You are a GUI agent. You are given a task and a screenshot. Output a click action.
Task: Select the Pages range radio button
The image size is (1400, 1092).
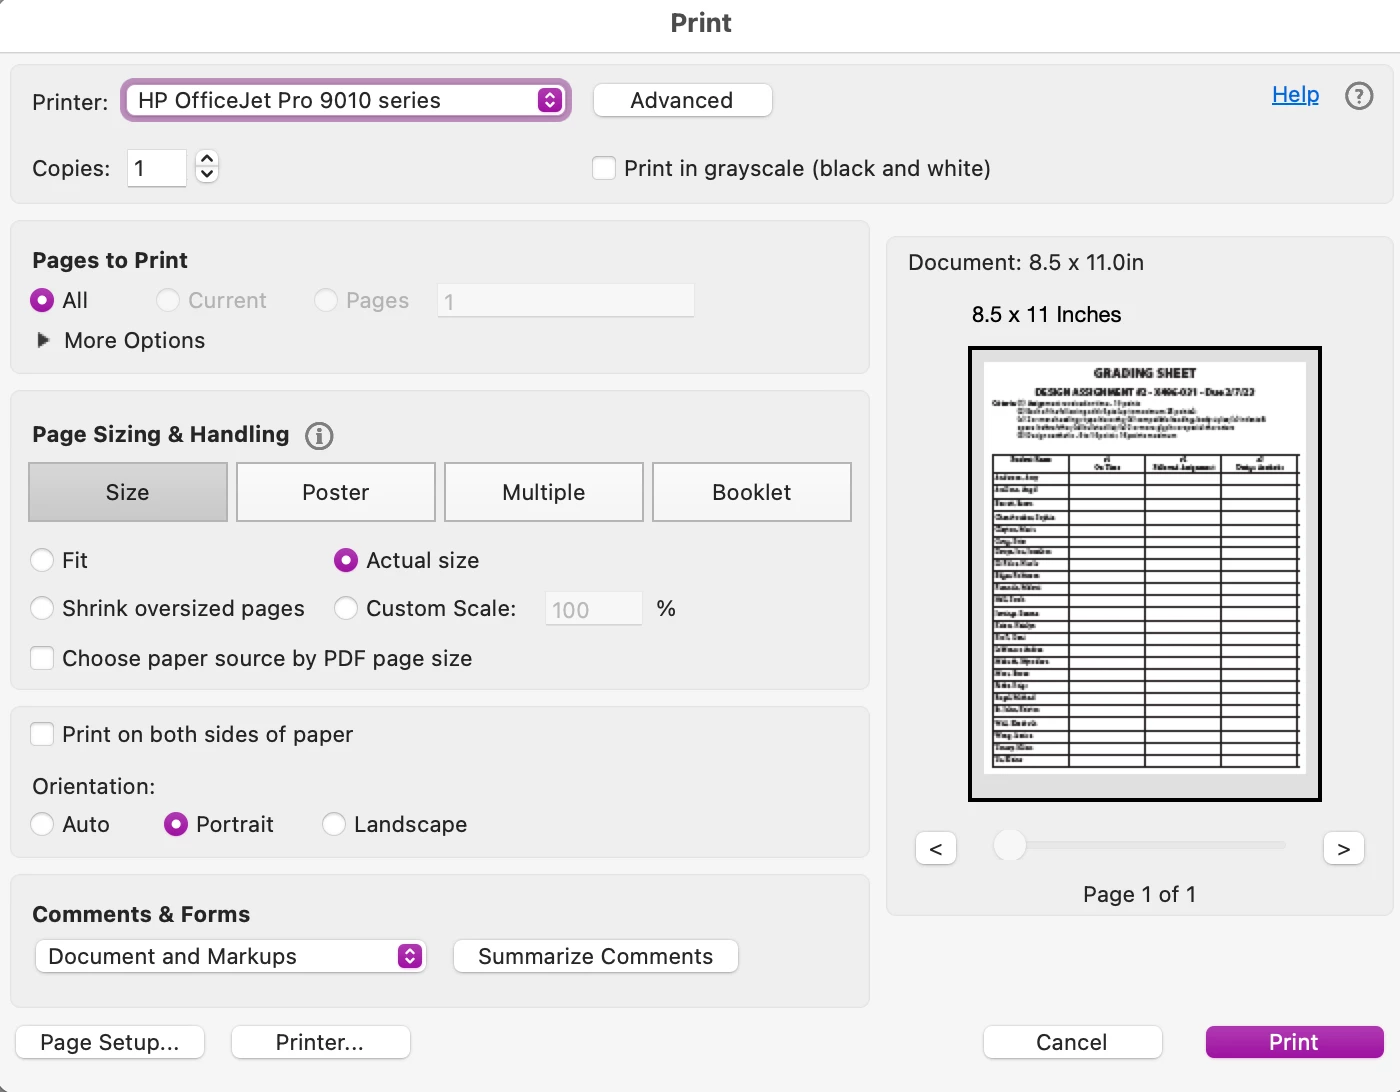(326, 300)
